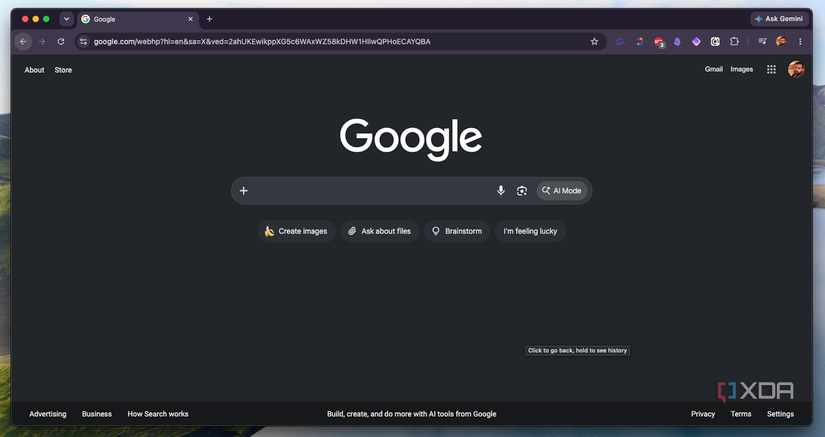Open the Extensions puzzle-piece menu
Image resolution: width=825 pixels, height=437 pixels.
(x=734, y=42)
